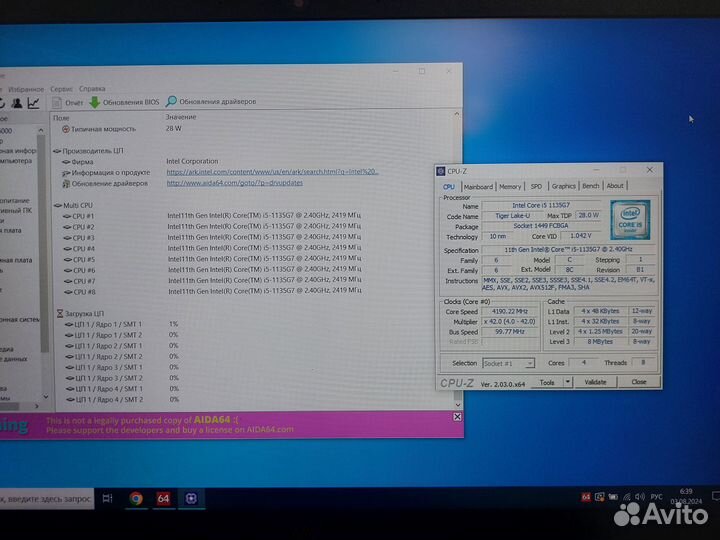Viewport: 720px width, 540px height.
Task: Close the pink AIDA64 license warning banner
Action: [x=457, y=417]
